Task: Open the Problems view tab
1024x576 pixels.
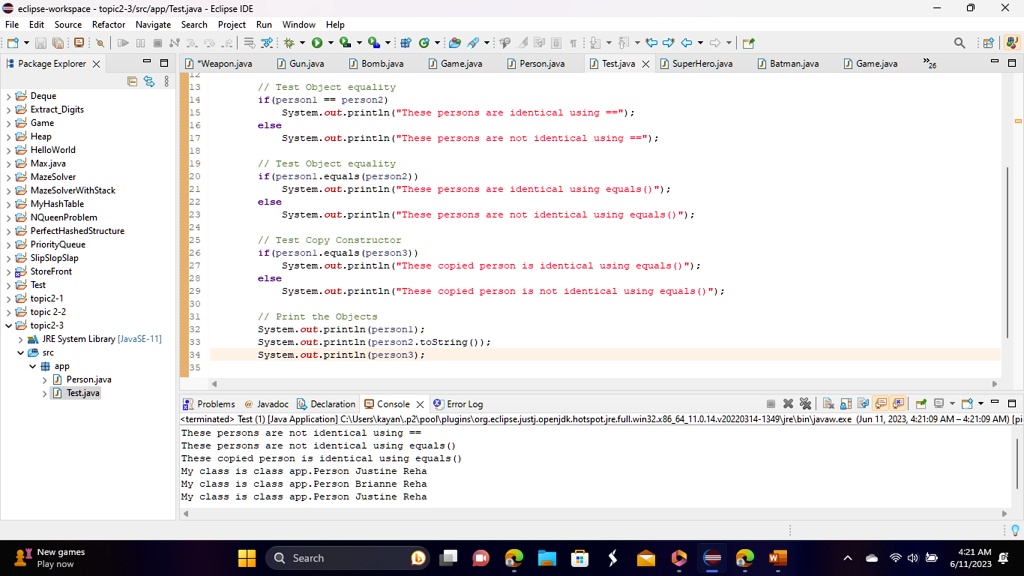Action: coord(209,404)
